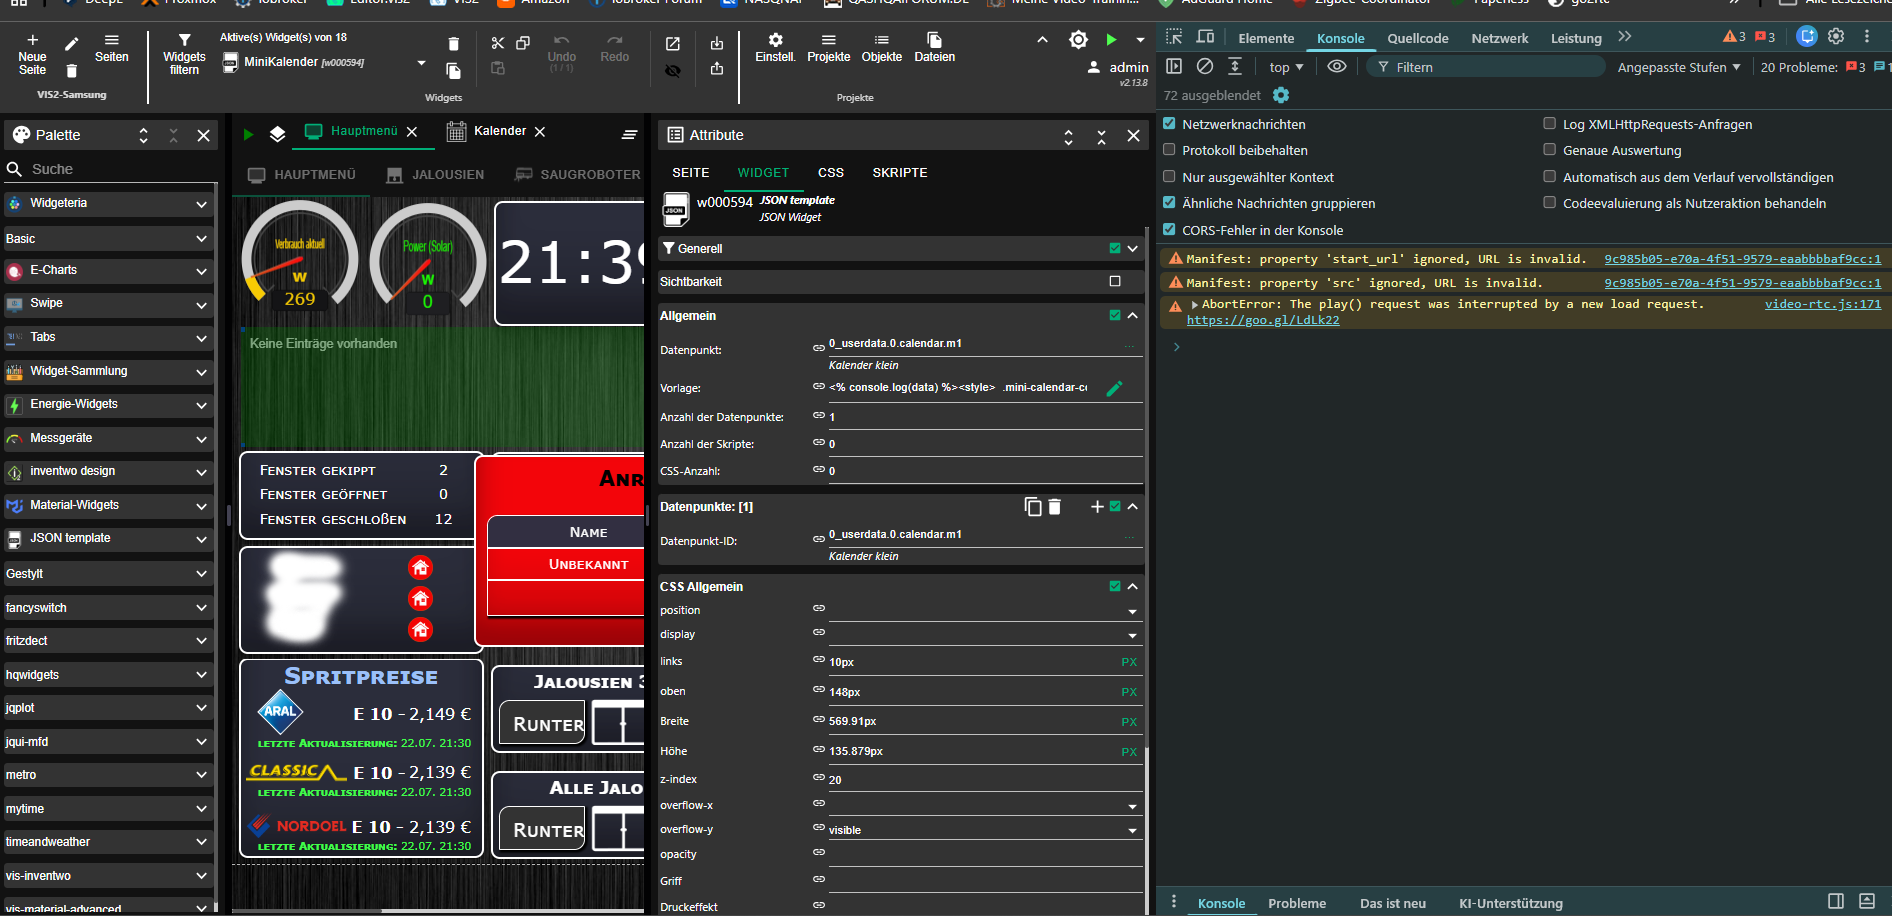Screen dimensions: 1892x916
Task: Toggle the Netzwerknachrichten checkbox
Action: point(1169,123)
